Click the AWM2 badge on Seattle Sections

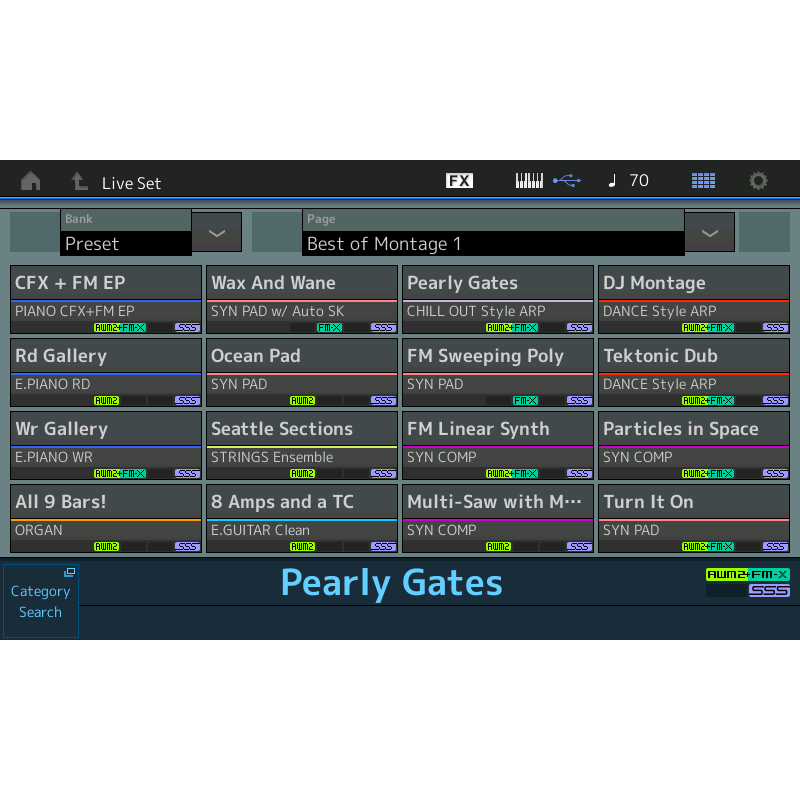(x=302, y=473)
